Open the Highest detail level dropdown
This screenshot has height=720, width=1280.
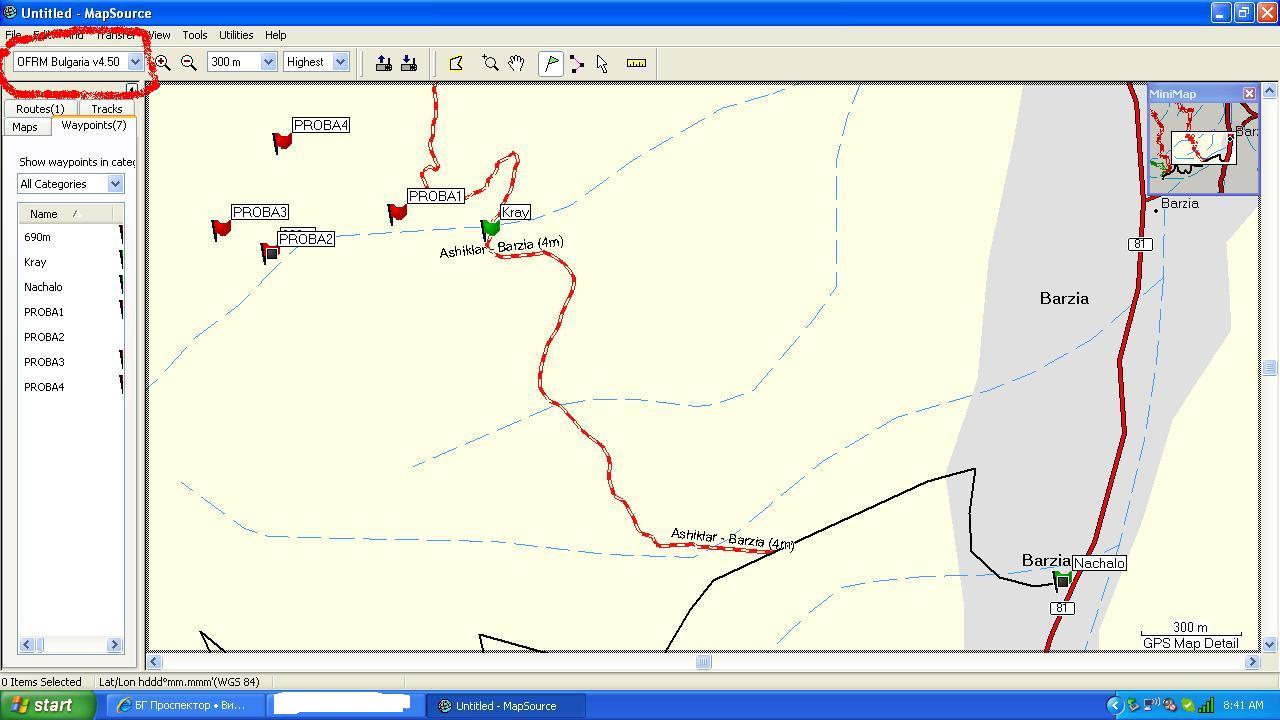coord(340,62)
